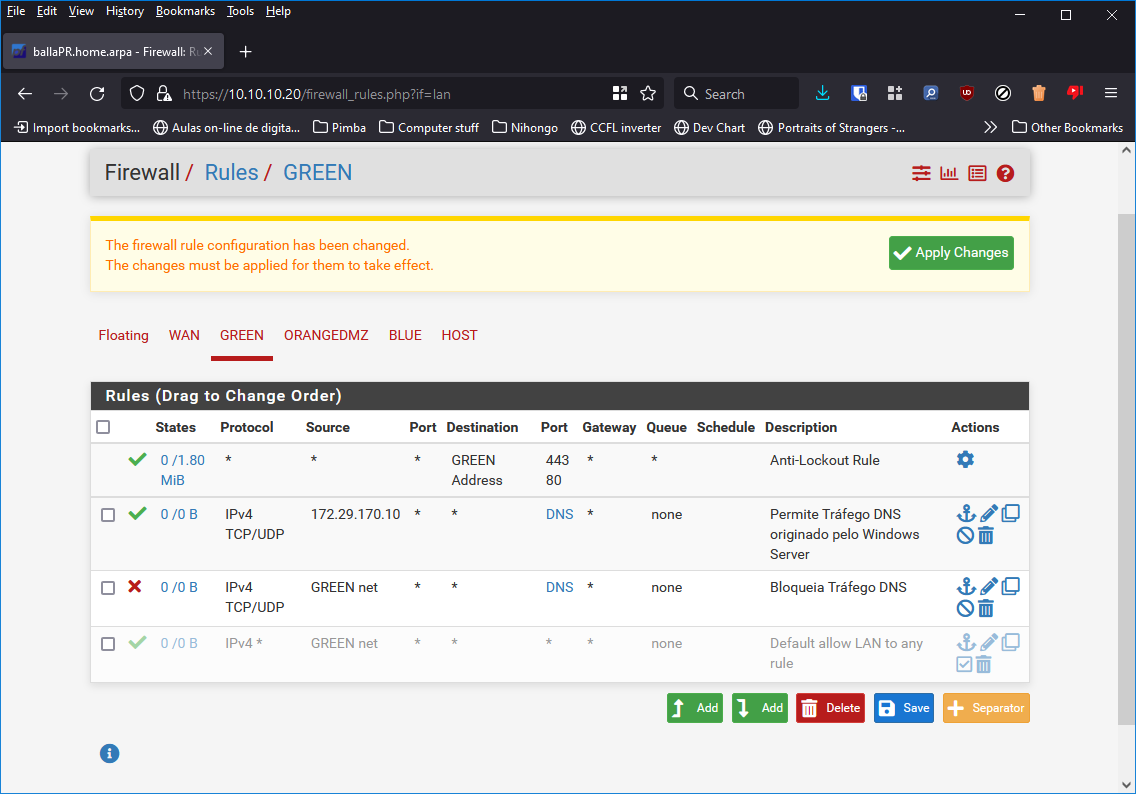Enable the Default allow LAN rule

[965, 665]
